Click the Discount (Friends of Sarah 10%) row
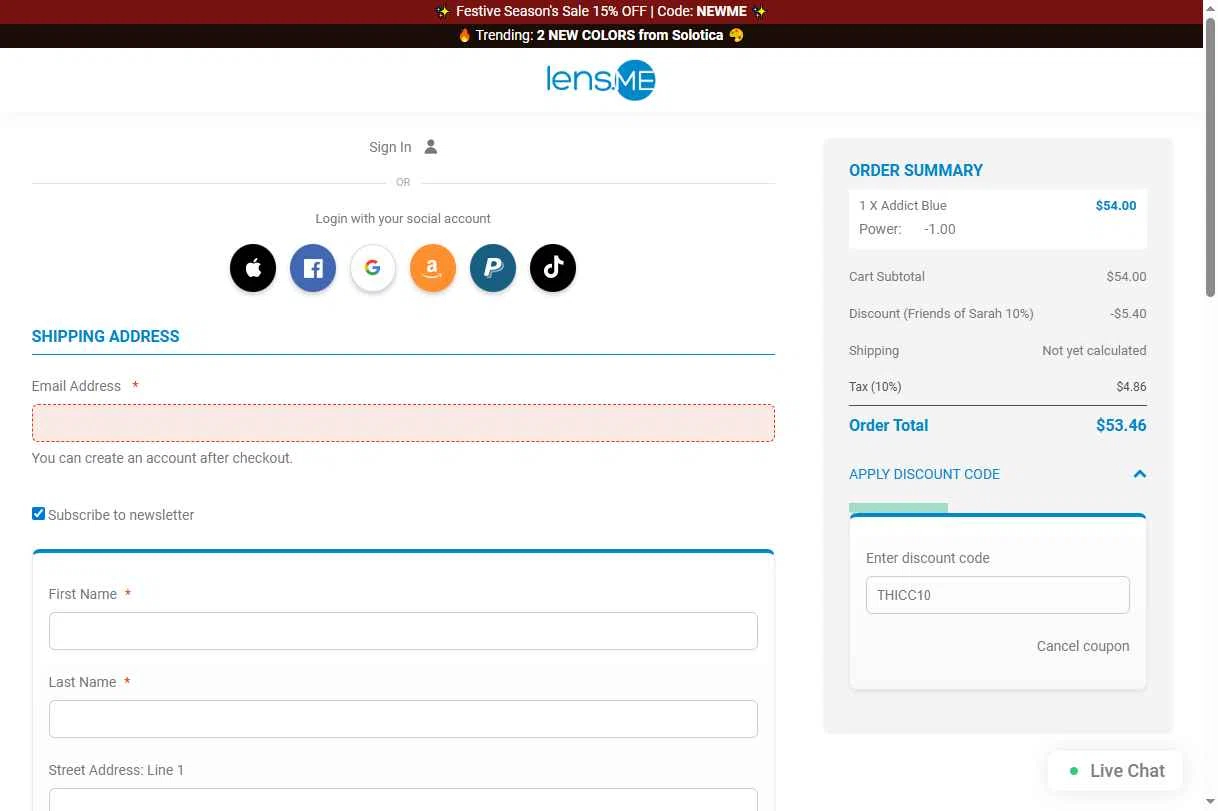This screenshot has height=811, width=1218. click(x=998, y=313)
